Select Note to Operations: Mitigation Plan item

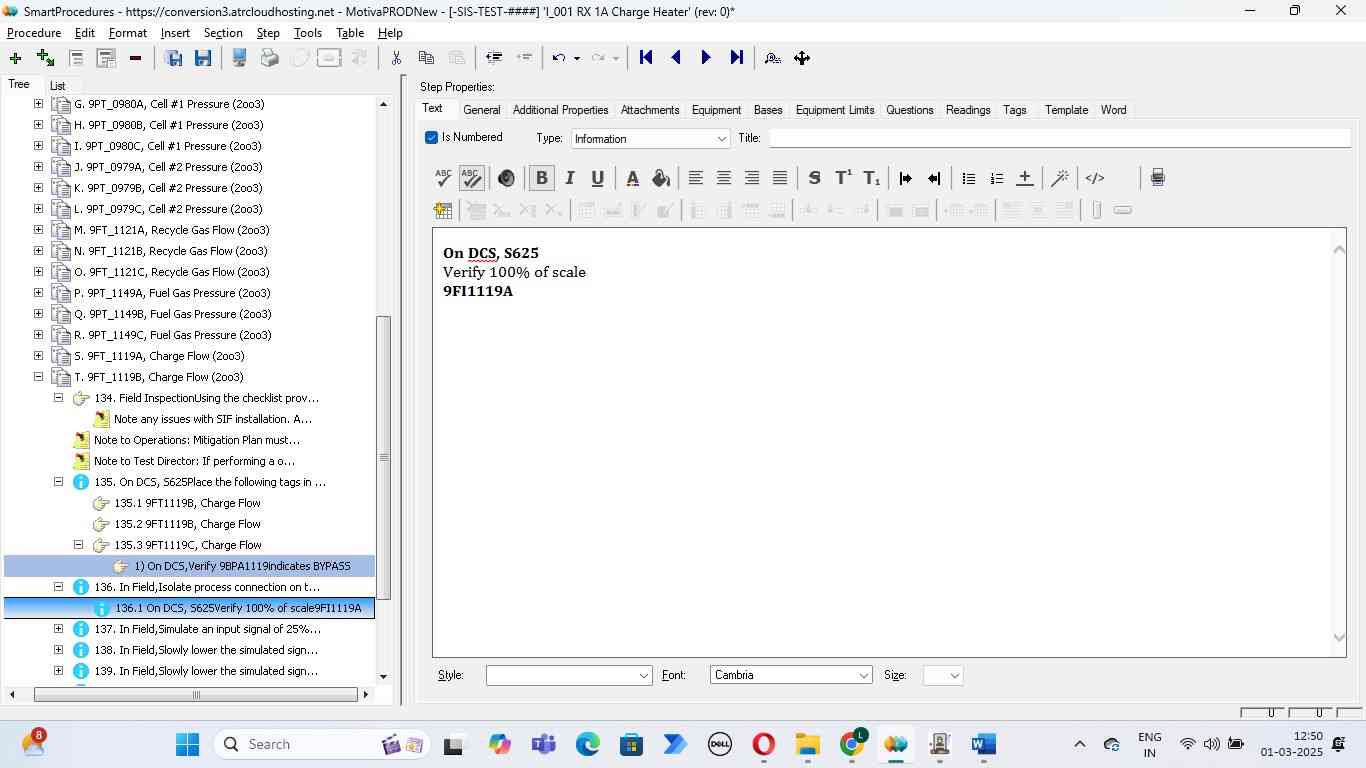[x=196, y=440]
